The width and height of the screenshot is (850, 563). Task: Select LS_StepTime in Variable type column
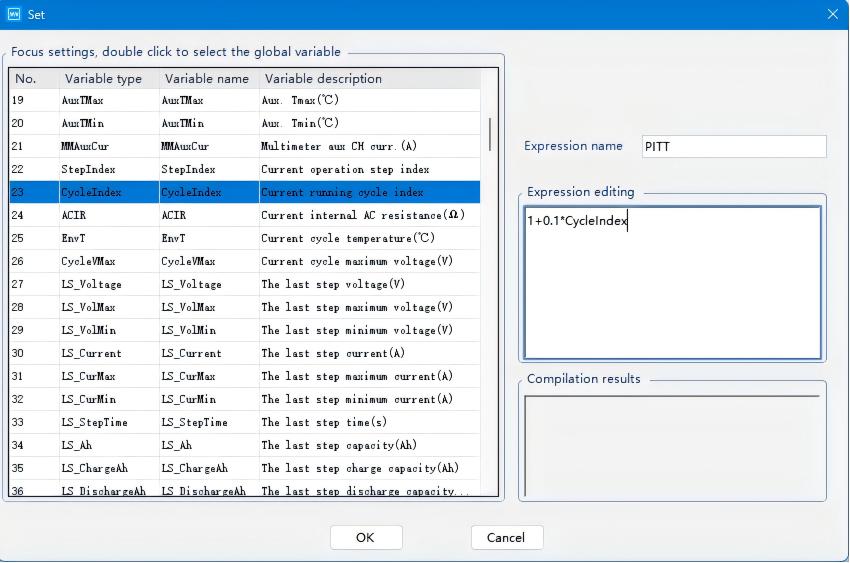108,422
